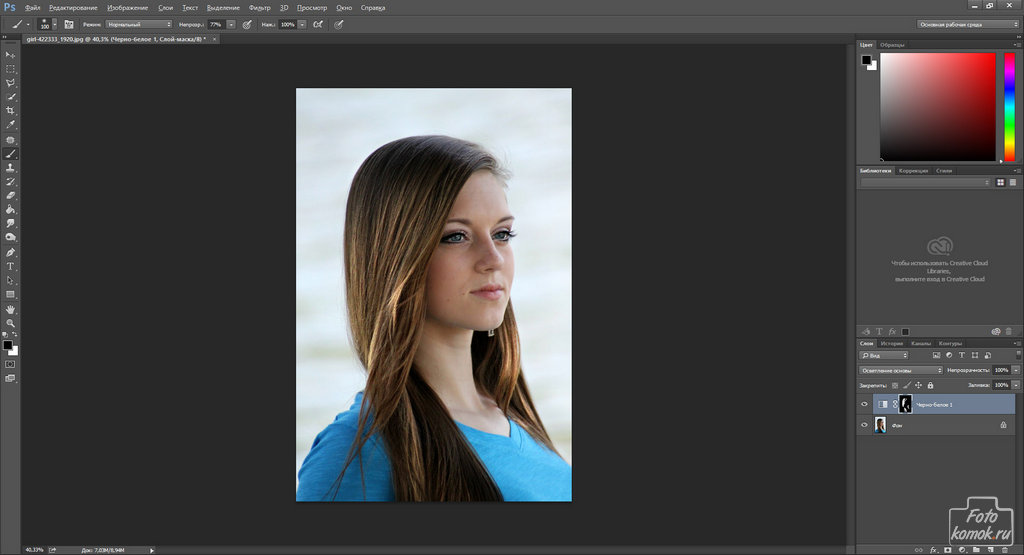The height and width of the screenshot is (555, 1024).
Task: Open the brush preset picker dropdown
Action: (x=54, y=24)
